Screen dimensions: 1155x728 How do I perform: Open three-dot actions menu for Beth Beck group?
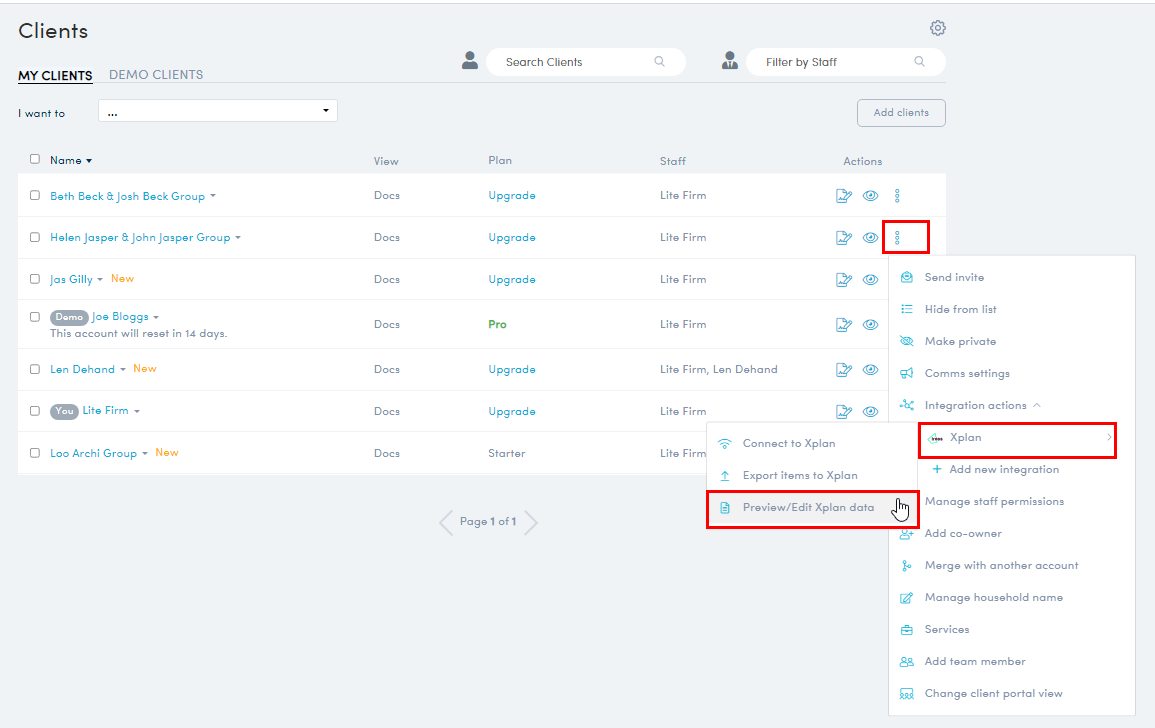897,196
